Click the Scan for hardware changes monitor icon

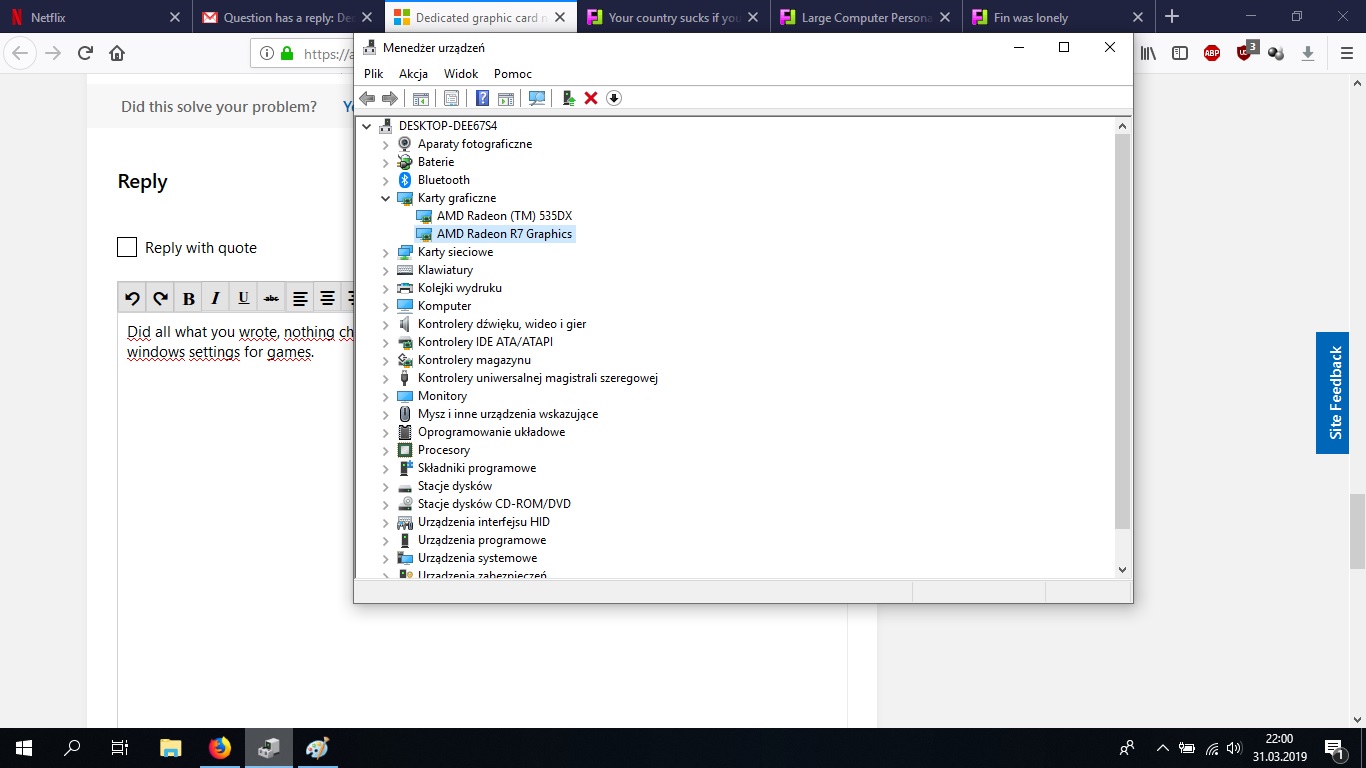tap(537, 98)
